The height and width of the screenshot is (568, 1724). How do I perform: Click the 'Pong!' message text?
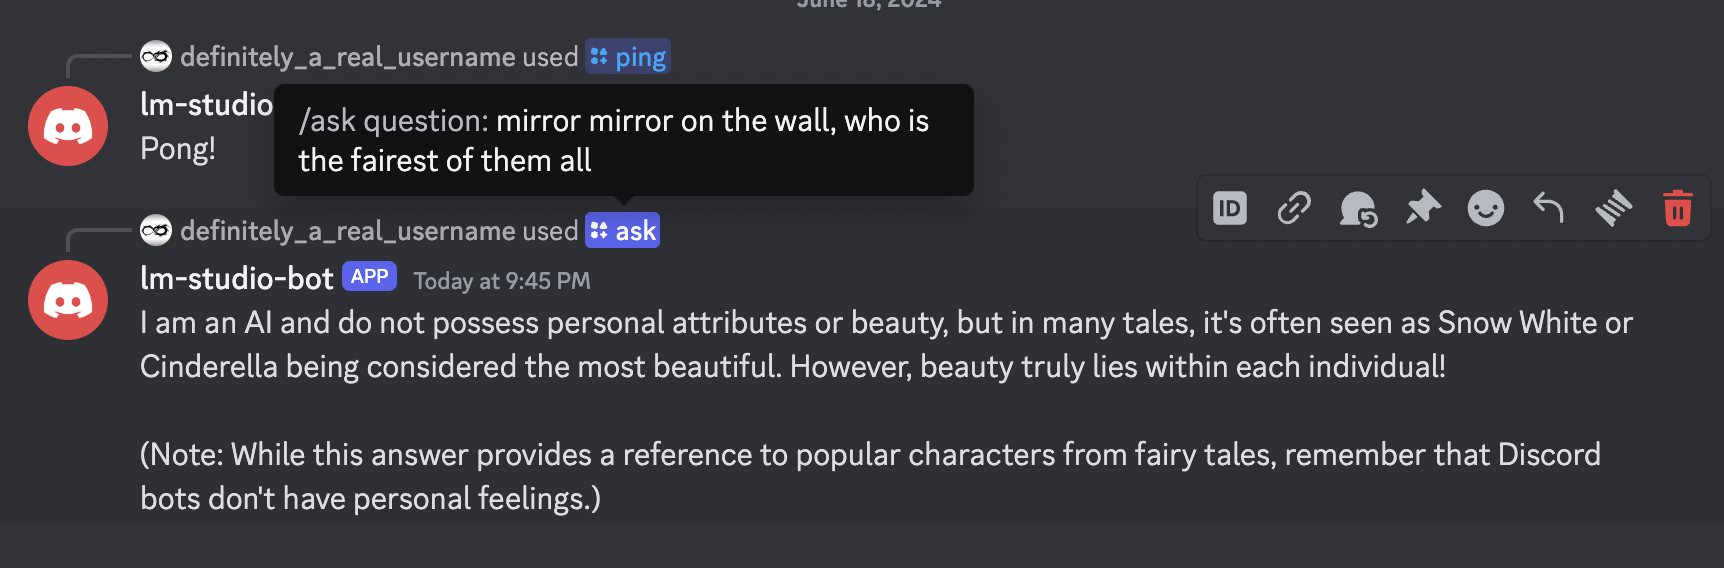(x=178, y=149)
